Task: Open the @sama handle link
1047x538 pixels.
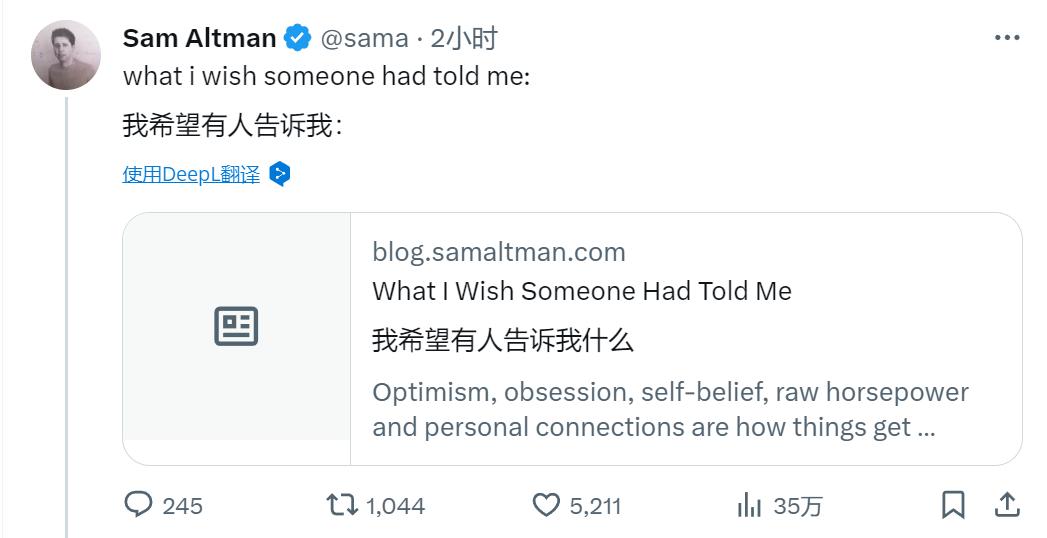Action: point(364,39)
